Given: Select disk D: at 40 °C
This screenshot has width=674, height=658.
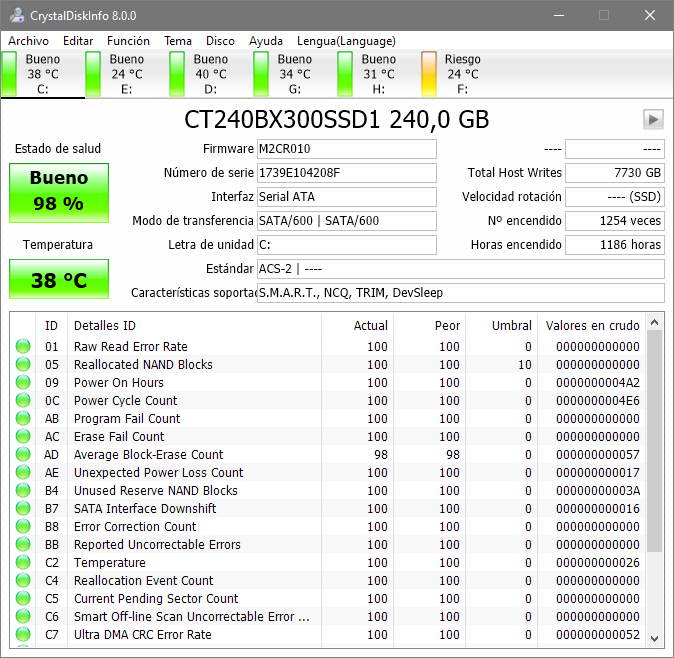Looking at the screenshot, I should click(211, 74).
